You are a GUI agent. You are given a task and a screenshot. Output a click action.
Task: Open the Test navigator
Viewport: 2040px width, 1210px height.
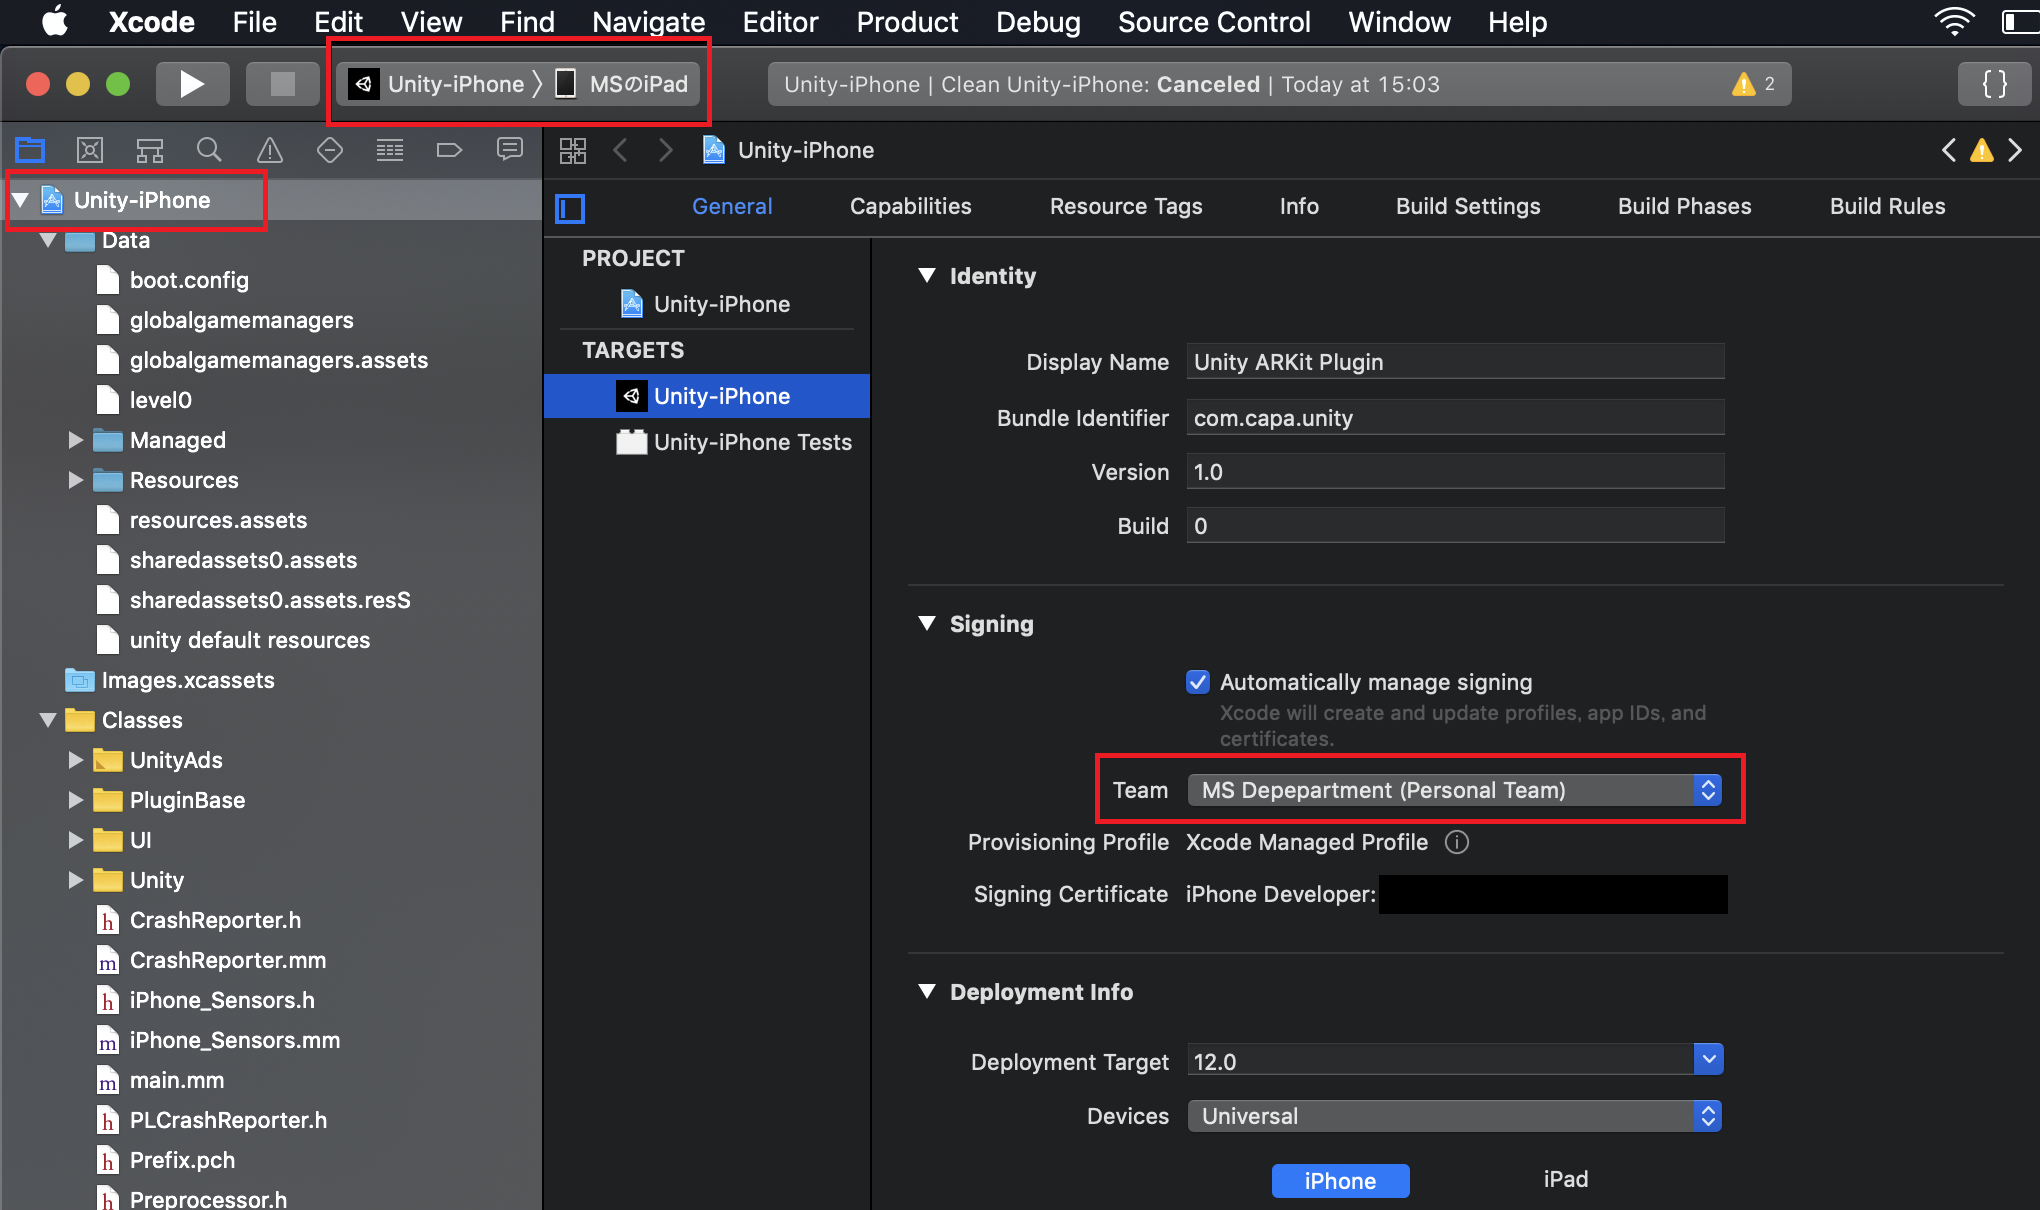click(330, 150)
